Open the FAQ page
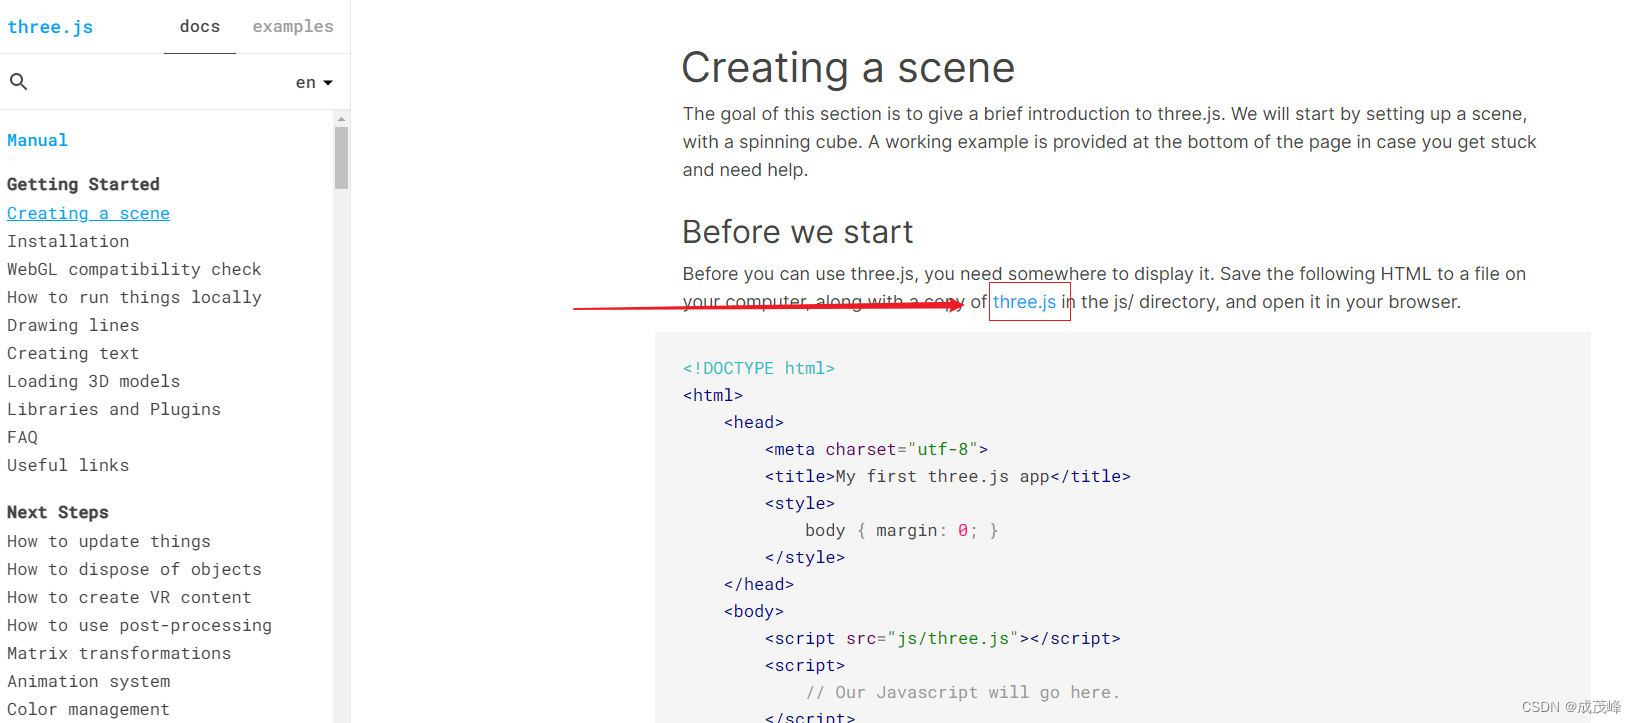 coord(22,437)
